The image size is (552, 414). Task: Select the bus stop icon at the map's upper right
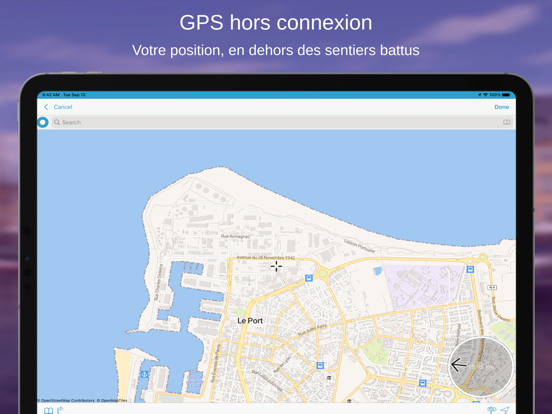tap(470, 270)
